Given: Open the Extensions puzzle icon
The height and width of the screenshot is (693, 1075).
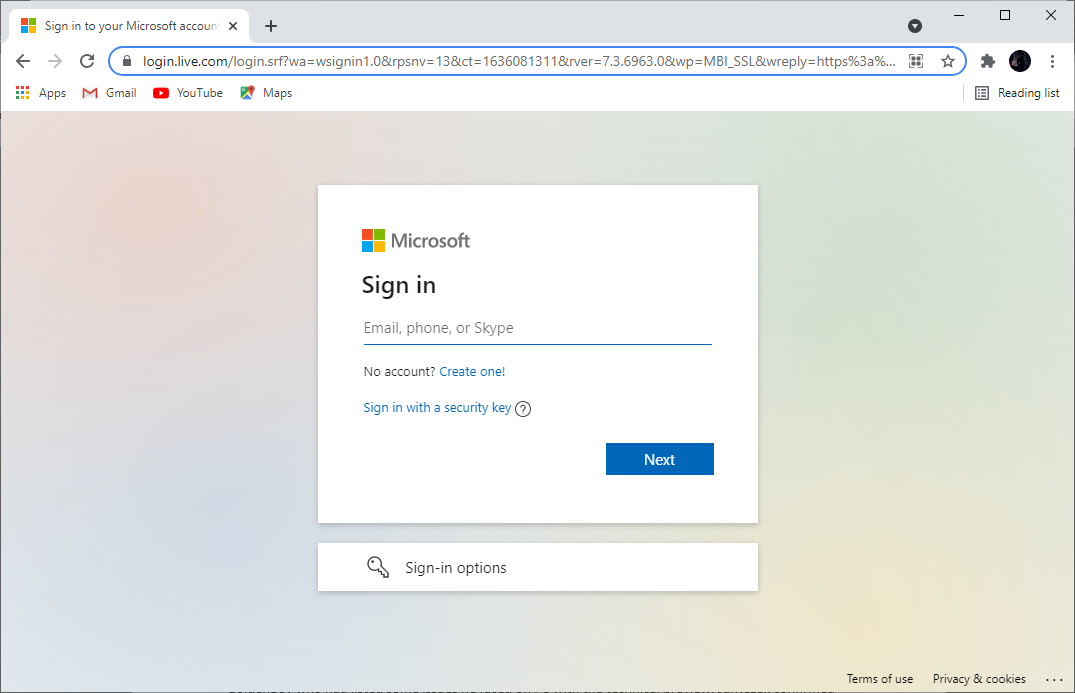Looking at the screenshot, I should 987,61.
